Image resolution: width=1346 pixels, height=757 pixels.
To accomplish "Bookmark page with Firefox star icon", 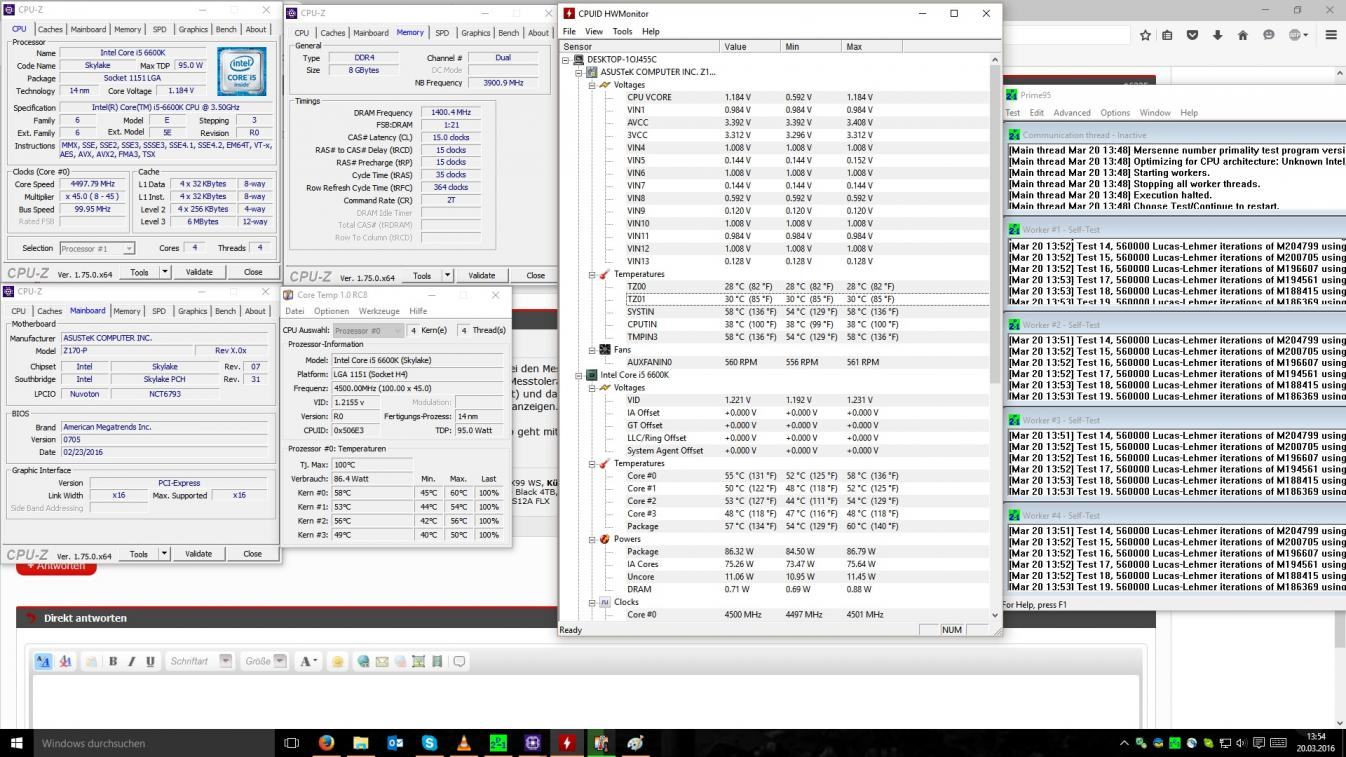I will point(1145,35).
